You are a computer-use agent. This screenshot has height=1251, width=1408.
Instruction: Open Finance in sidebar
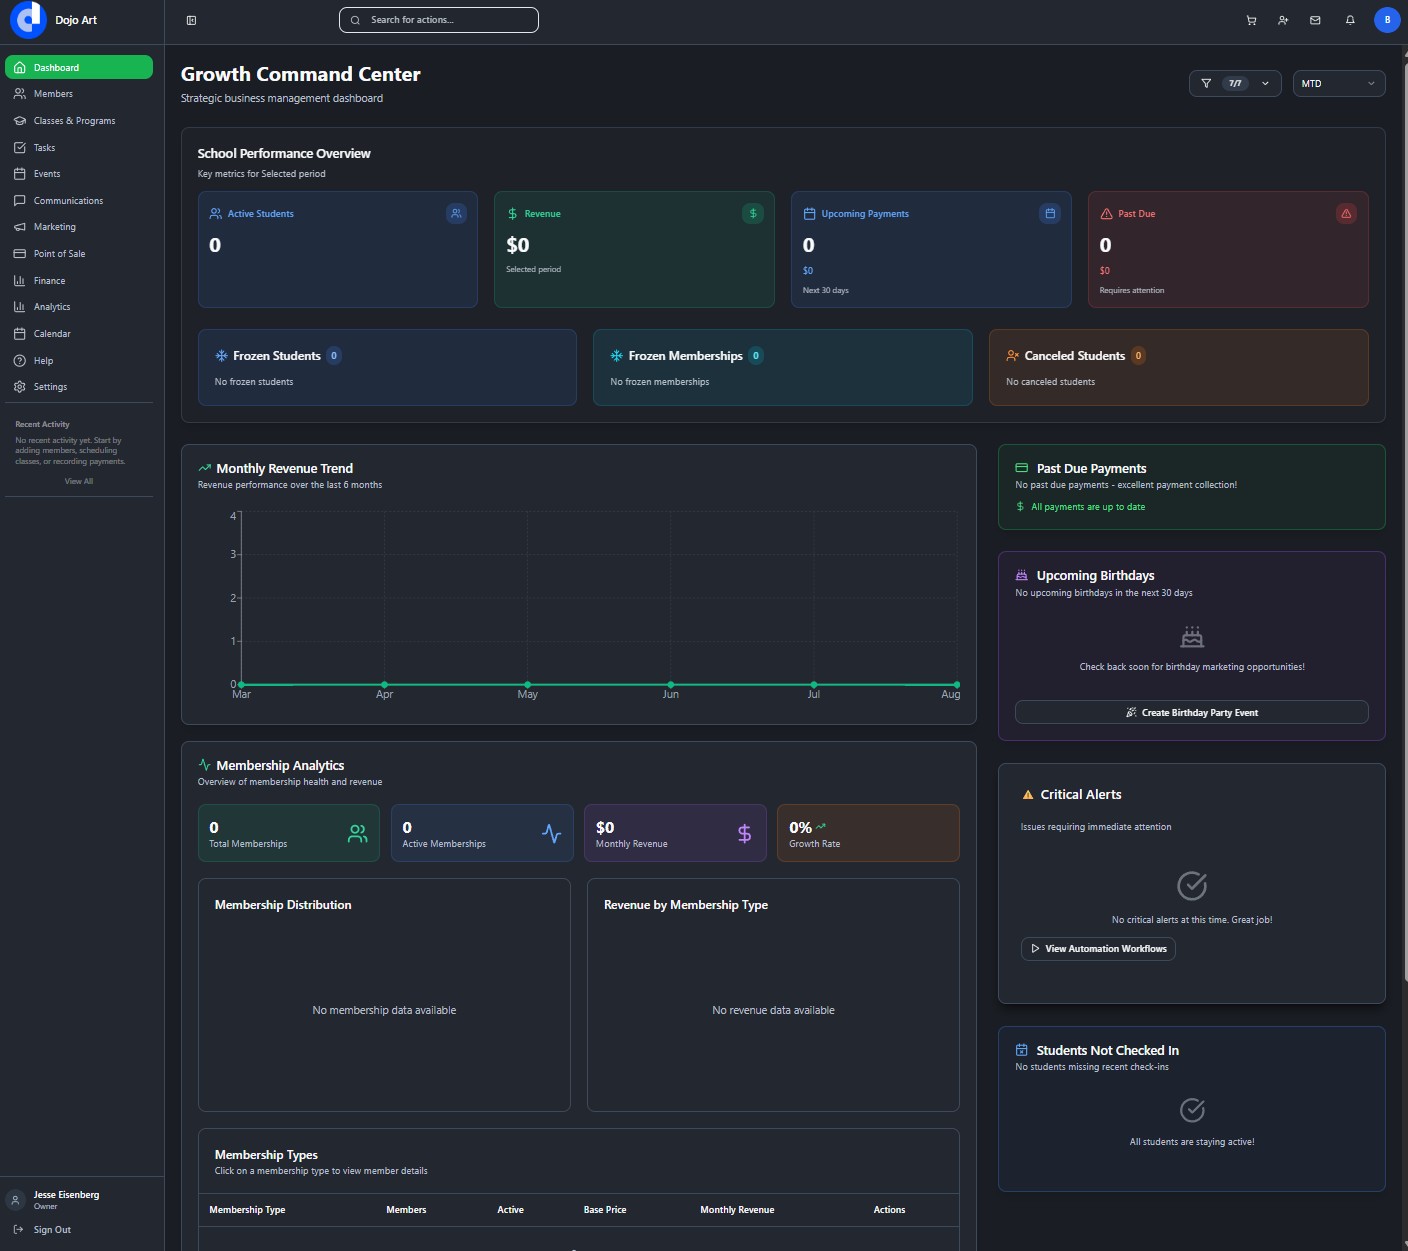[79, 281]
